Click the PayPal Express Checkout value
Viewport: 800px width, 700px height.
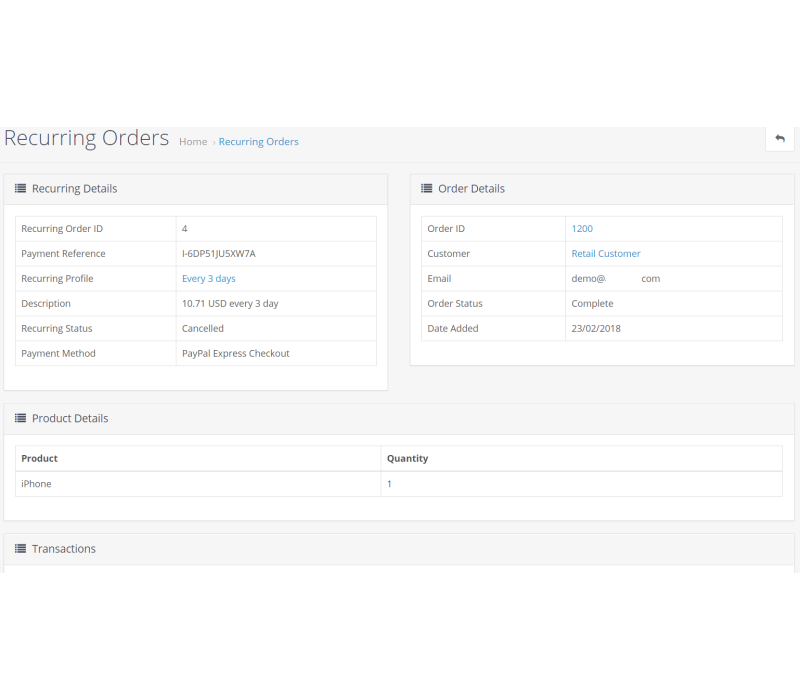(235, 354)
